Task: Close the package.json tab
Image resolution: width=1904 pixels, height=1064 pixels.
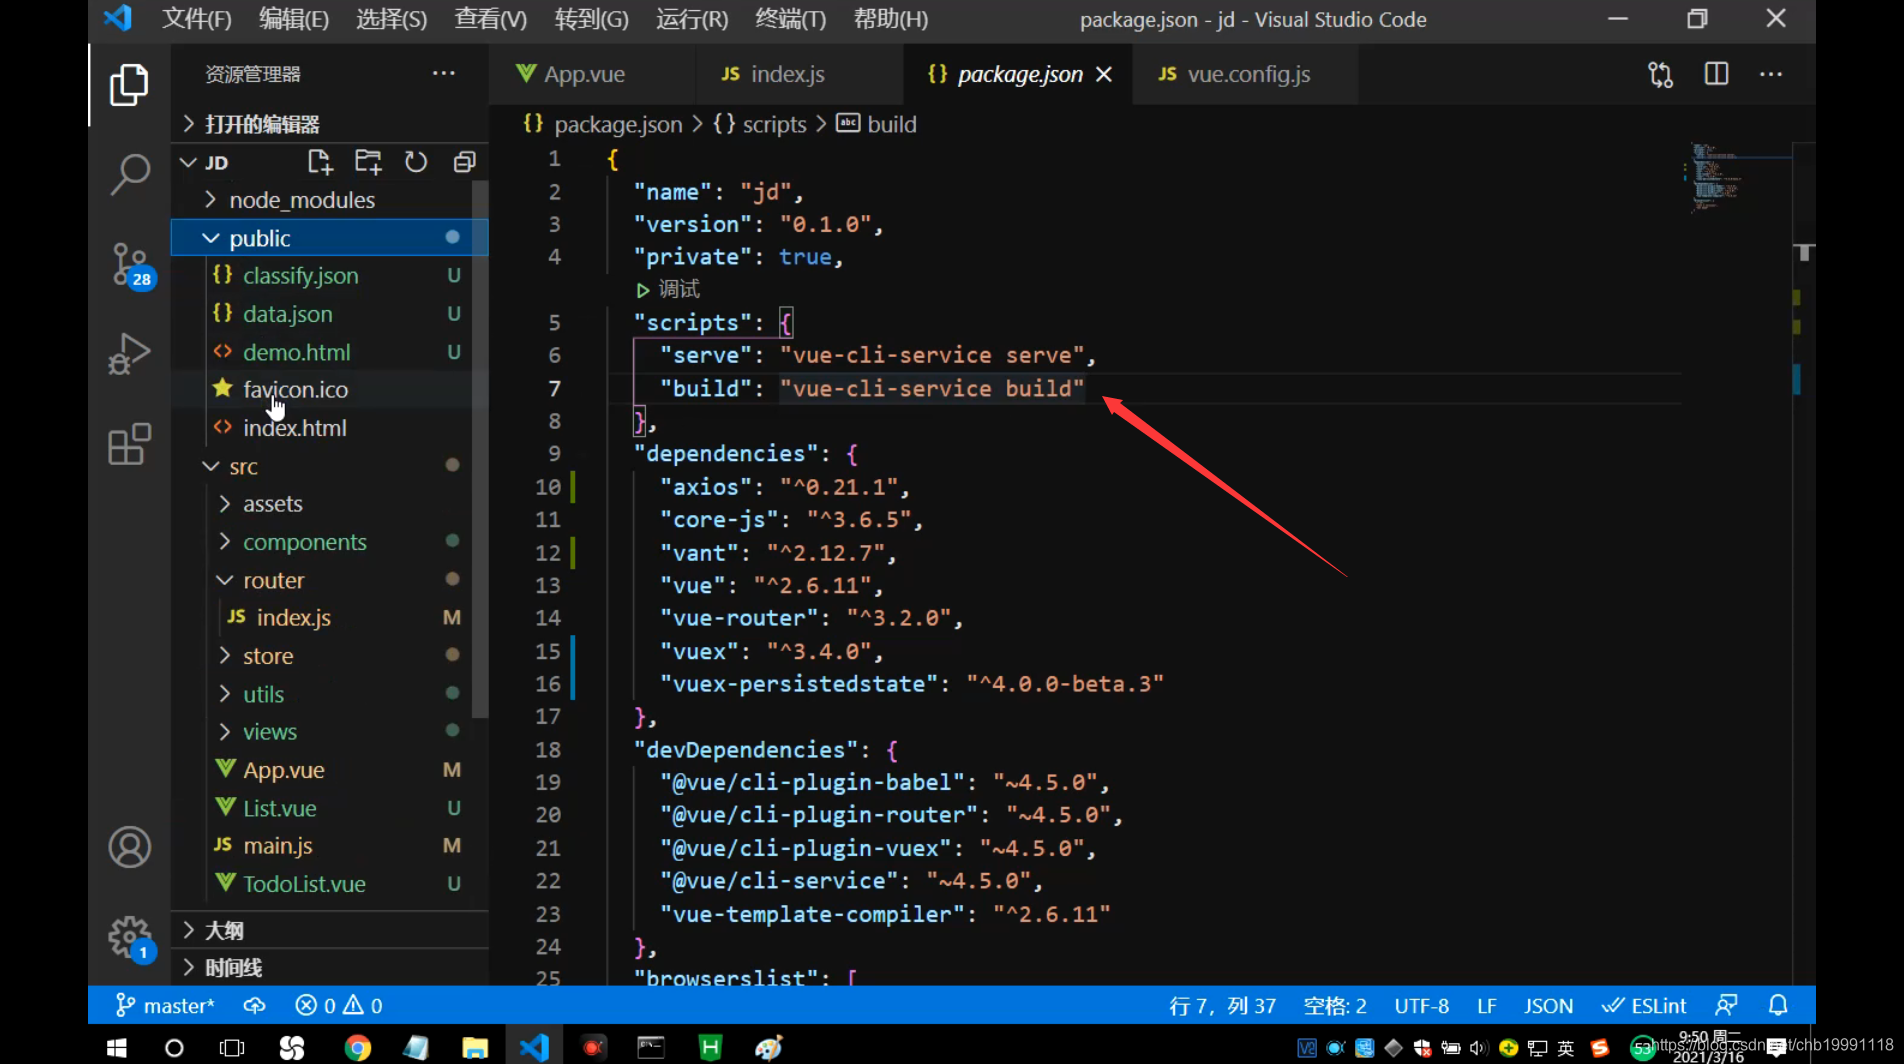Action: click(x=1104, y=75)
